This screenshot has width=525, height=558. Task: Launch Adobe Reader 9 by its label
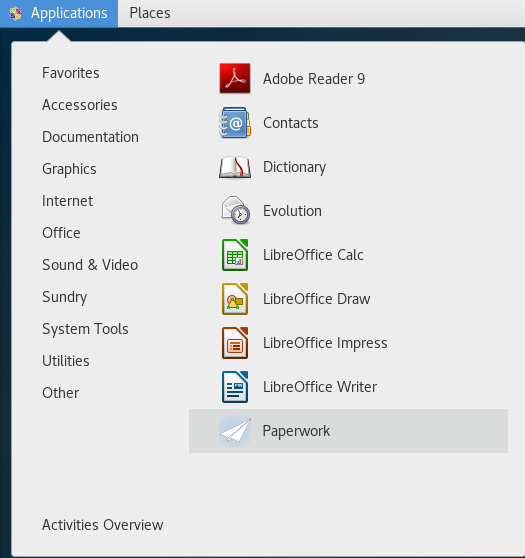click(x=314, y=79)
